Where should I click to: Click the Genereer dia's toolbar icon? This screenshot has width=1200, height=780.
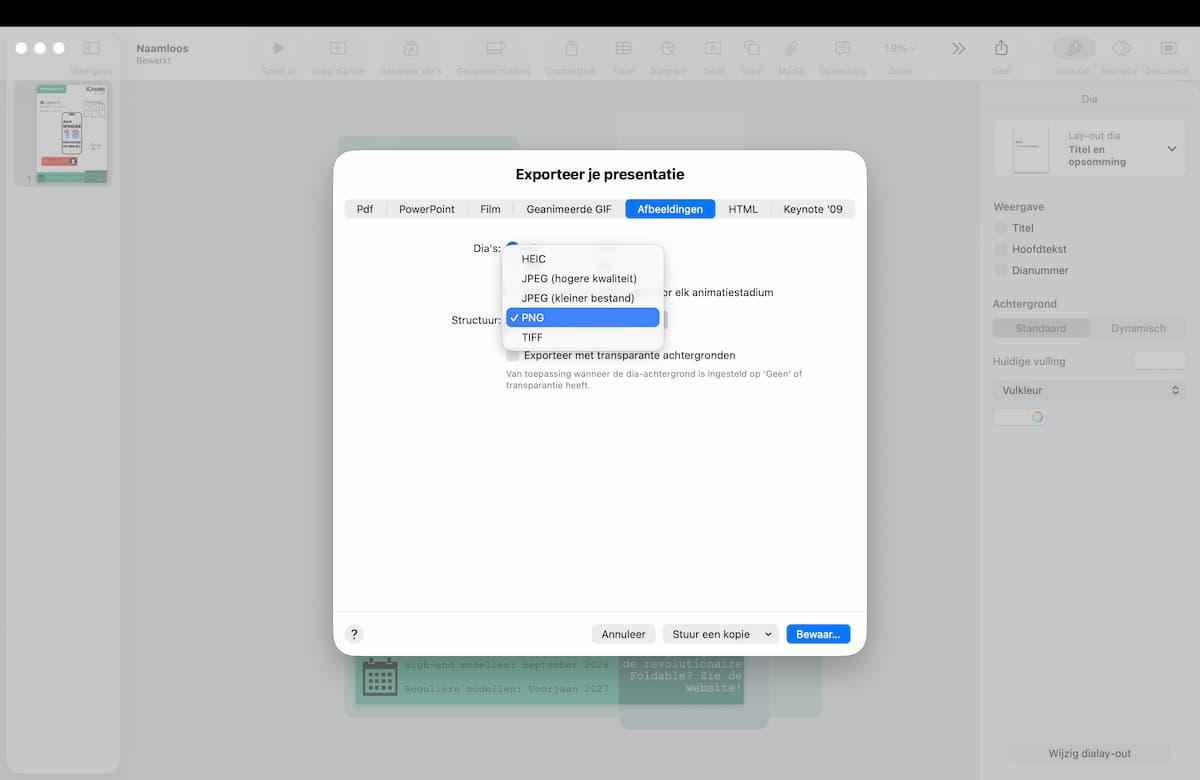click(x=411, y=48)
